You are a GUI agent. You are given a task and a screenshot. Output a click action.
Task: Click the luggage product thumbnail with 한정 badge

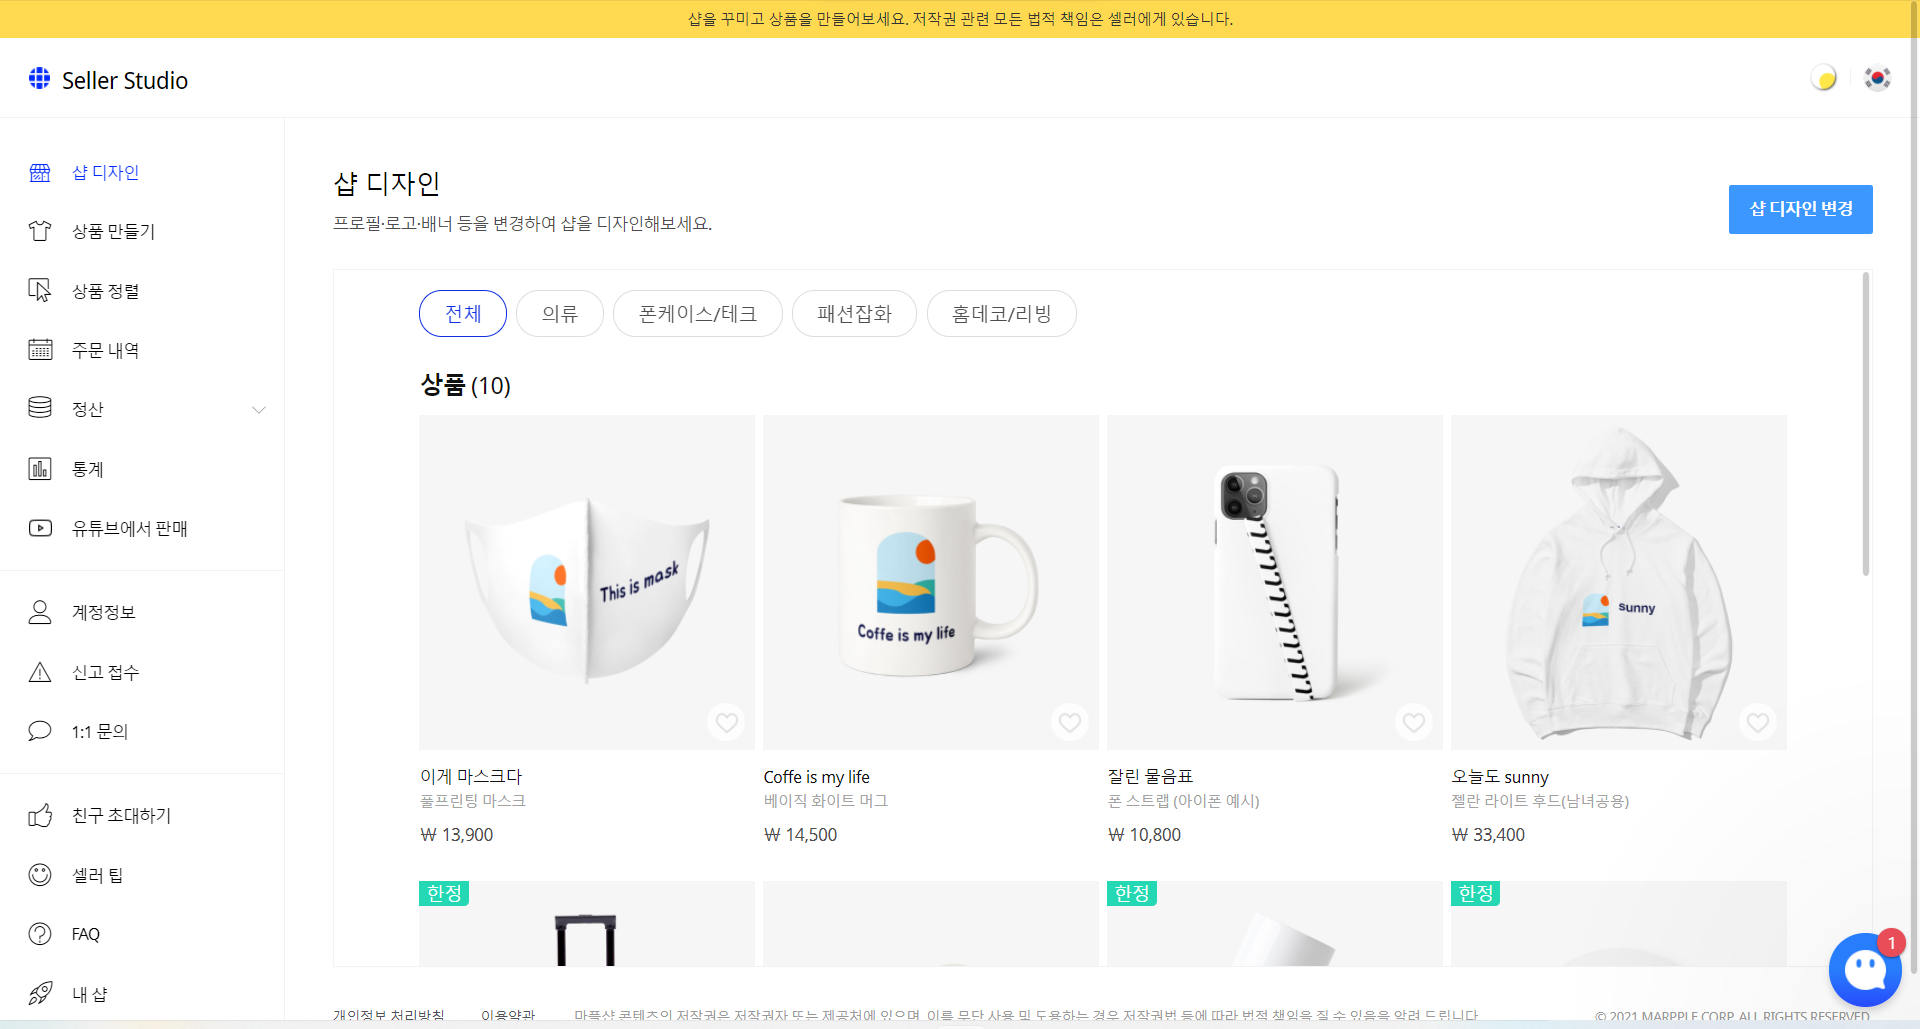pos(587,924)
